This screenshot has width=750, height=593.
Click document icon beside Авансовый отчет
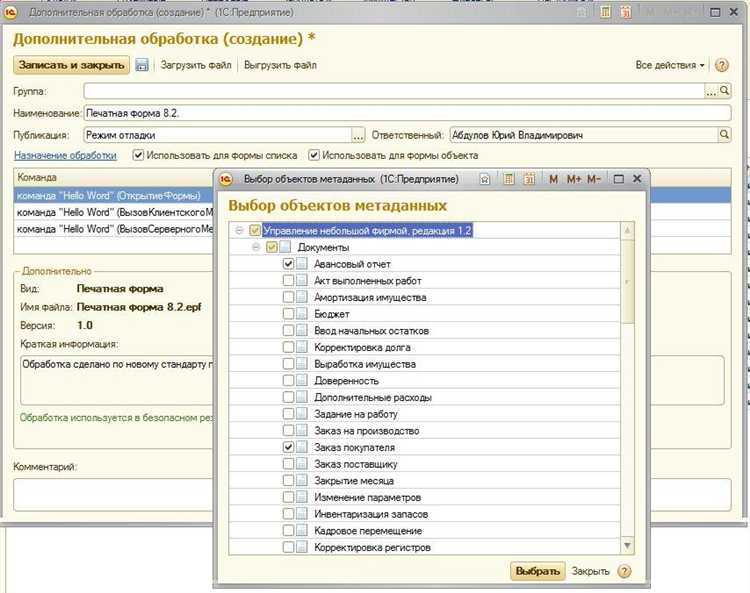302,264
